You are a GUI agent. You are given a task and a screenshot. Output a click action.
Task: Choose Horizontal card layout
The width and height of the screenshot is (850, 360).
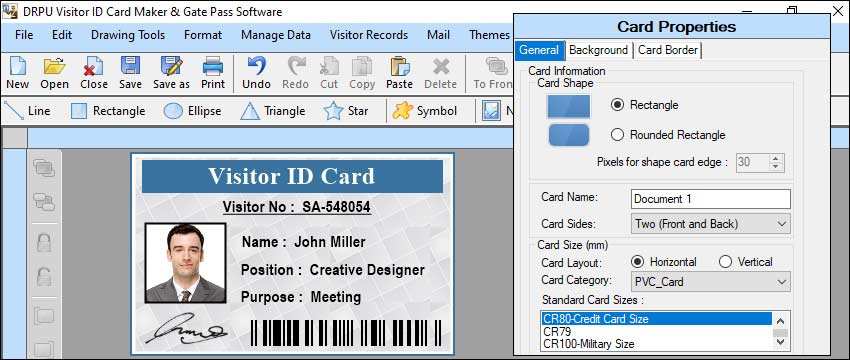tap(638, 262)
